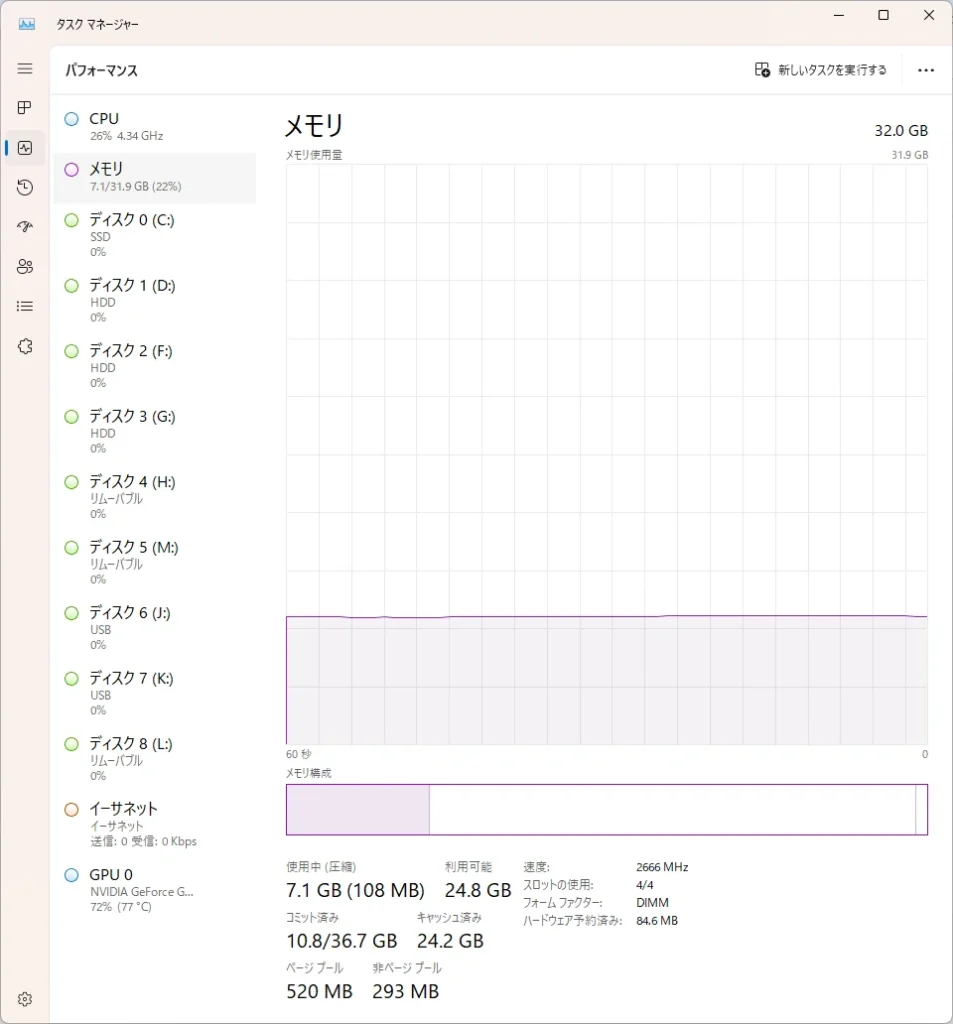This screenshot has width=953, height=1024.
Task: Open the Processes page icon
Action: coord(25,108)
